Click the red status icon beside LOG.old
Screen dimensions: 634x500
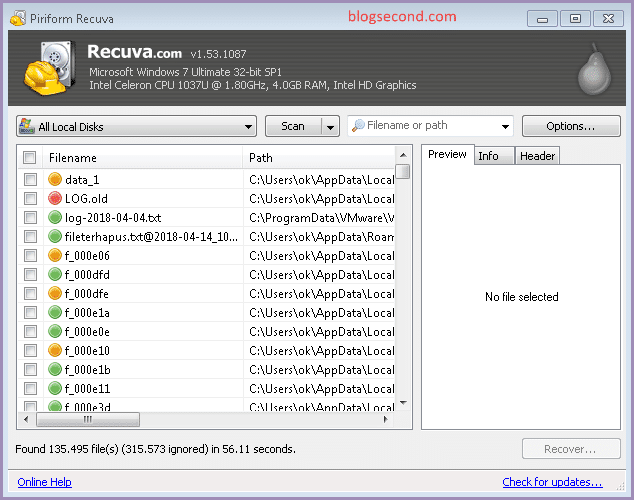pyautogui.click(x=55, y=198)
